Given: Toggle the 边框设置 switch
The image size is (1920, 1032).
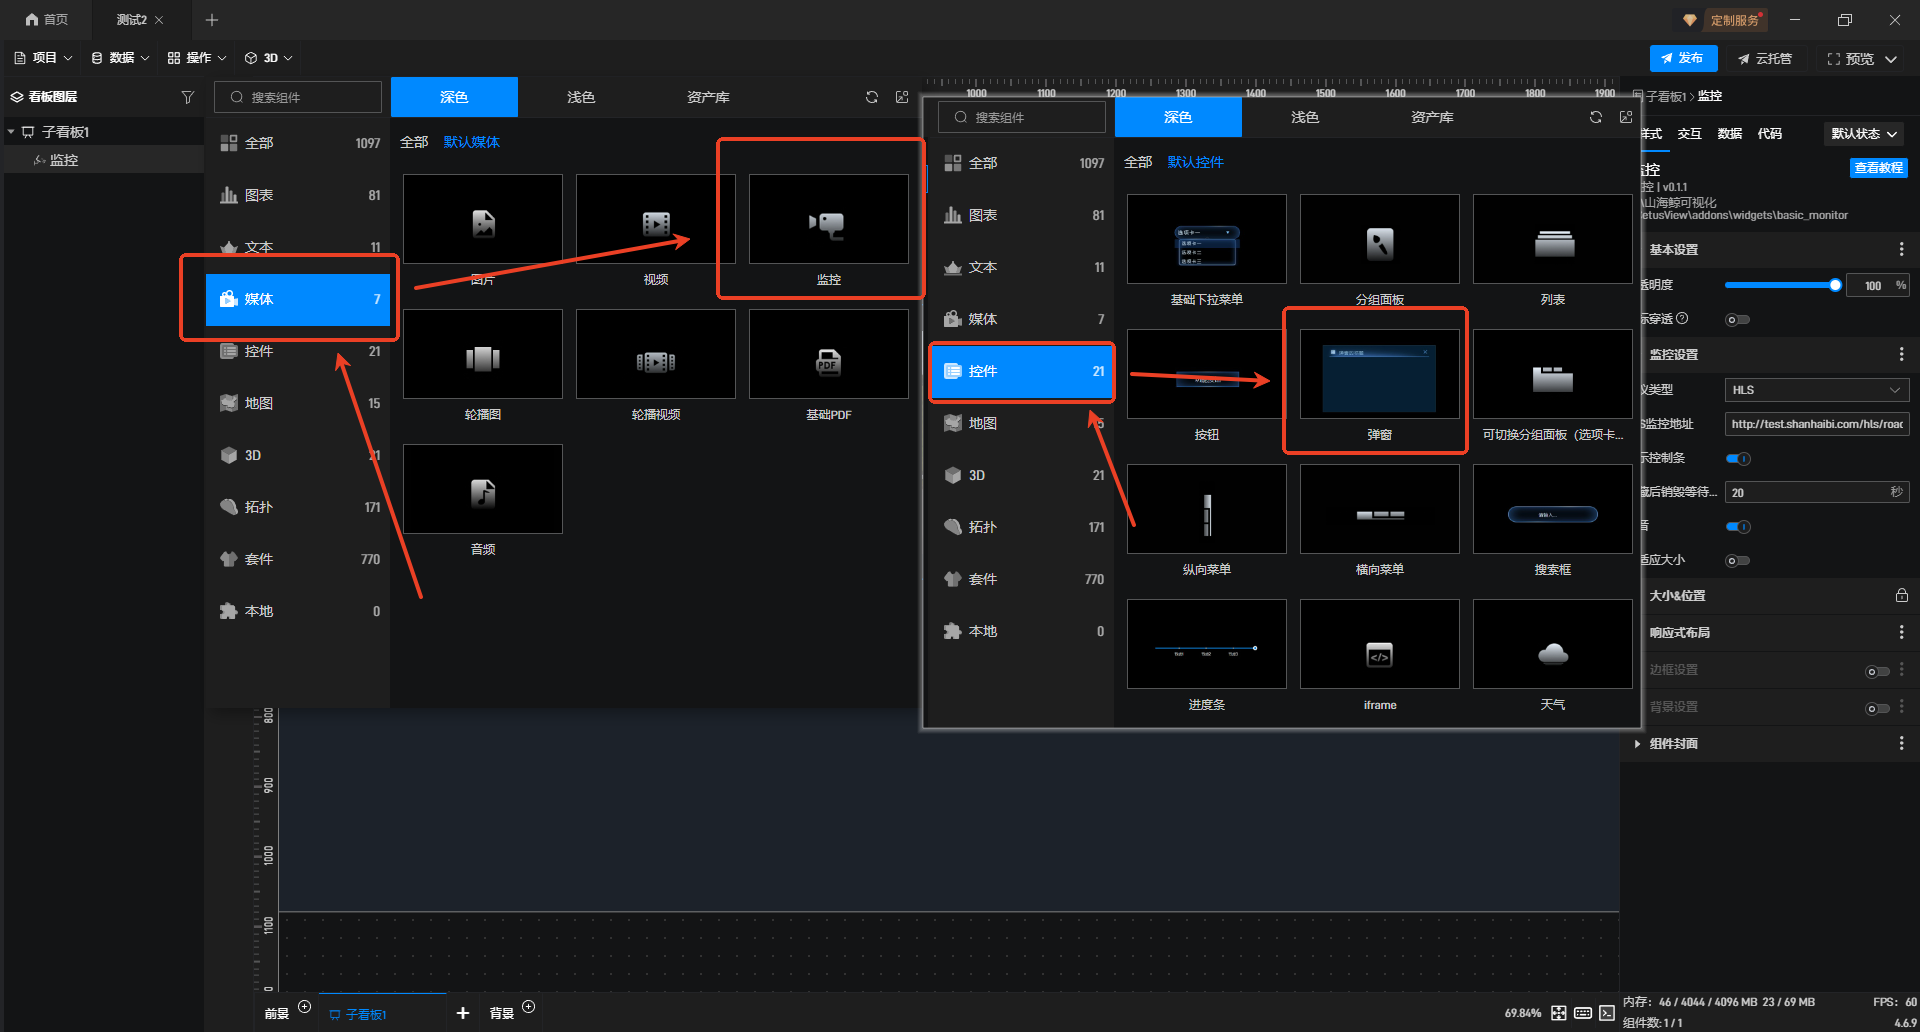Looking at the screenshot, I should coord(1877,670).
